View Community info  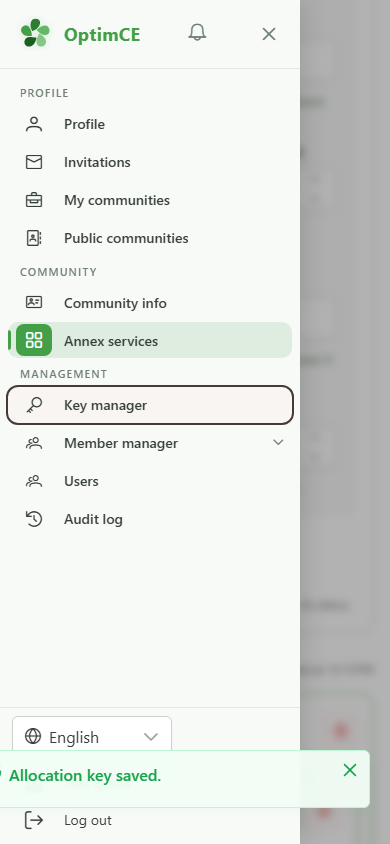[x=150, y=303]
